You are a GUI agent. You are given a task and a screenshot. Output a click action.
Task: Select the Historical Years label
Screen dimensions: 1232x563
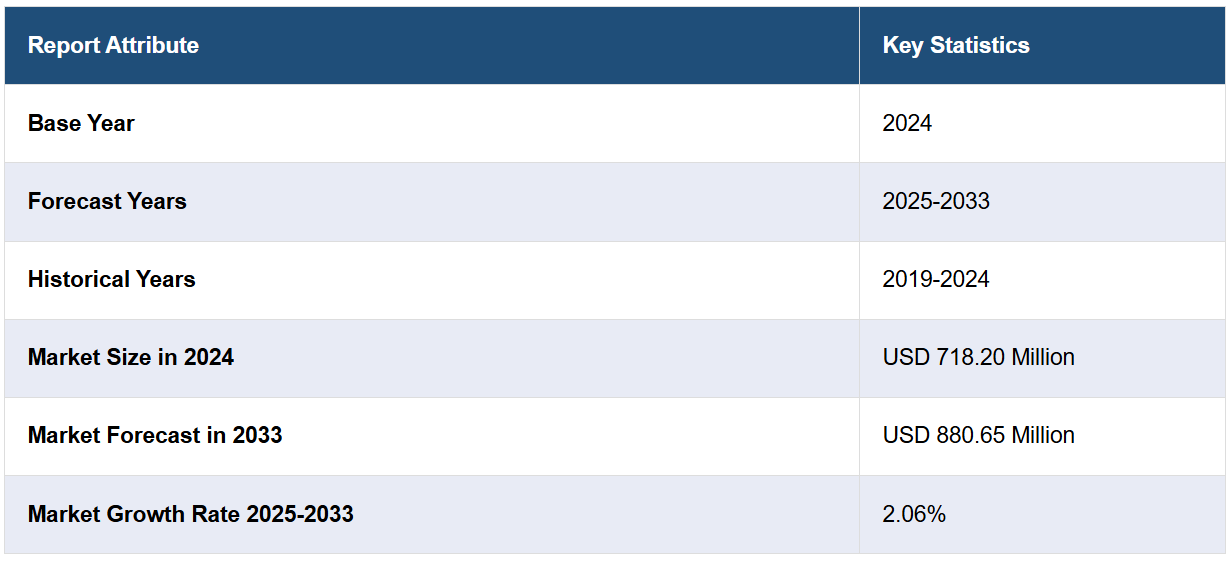[x=111, y=279]
